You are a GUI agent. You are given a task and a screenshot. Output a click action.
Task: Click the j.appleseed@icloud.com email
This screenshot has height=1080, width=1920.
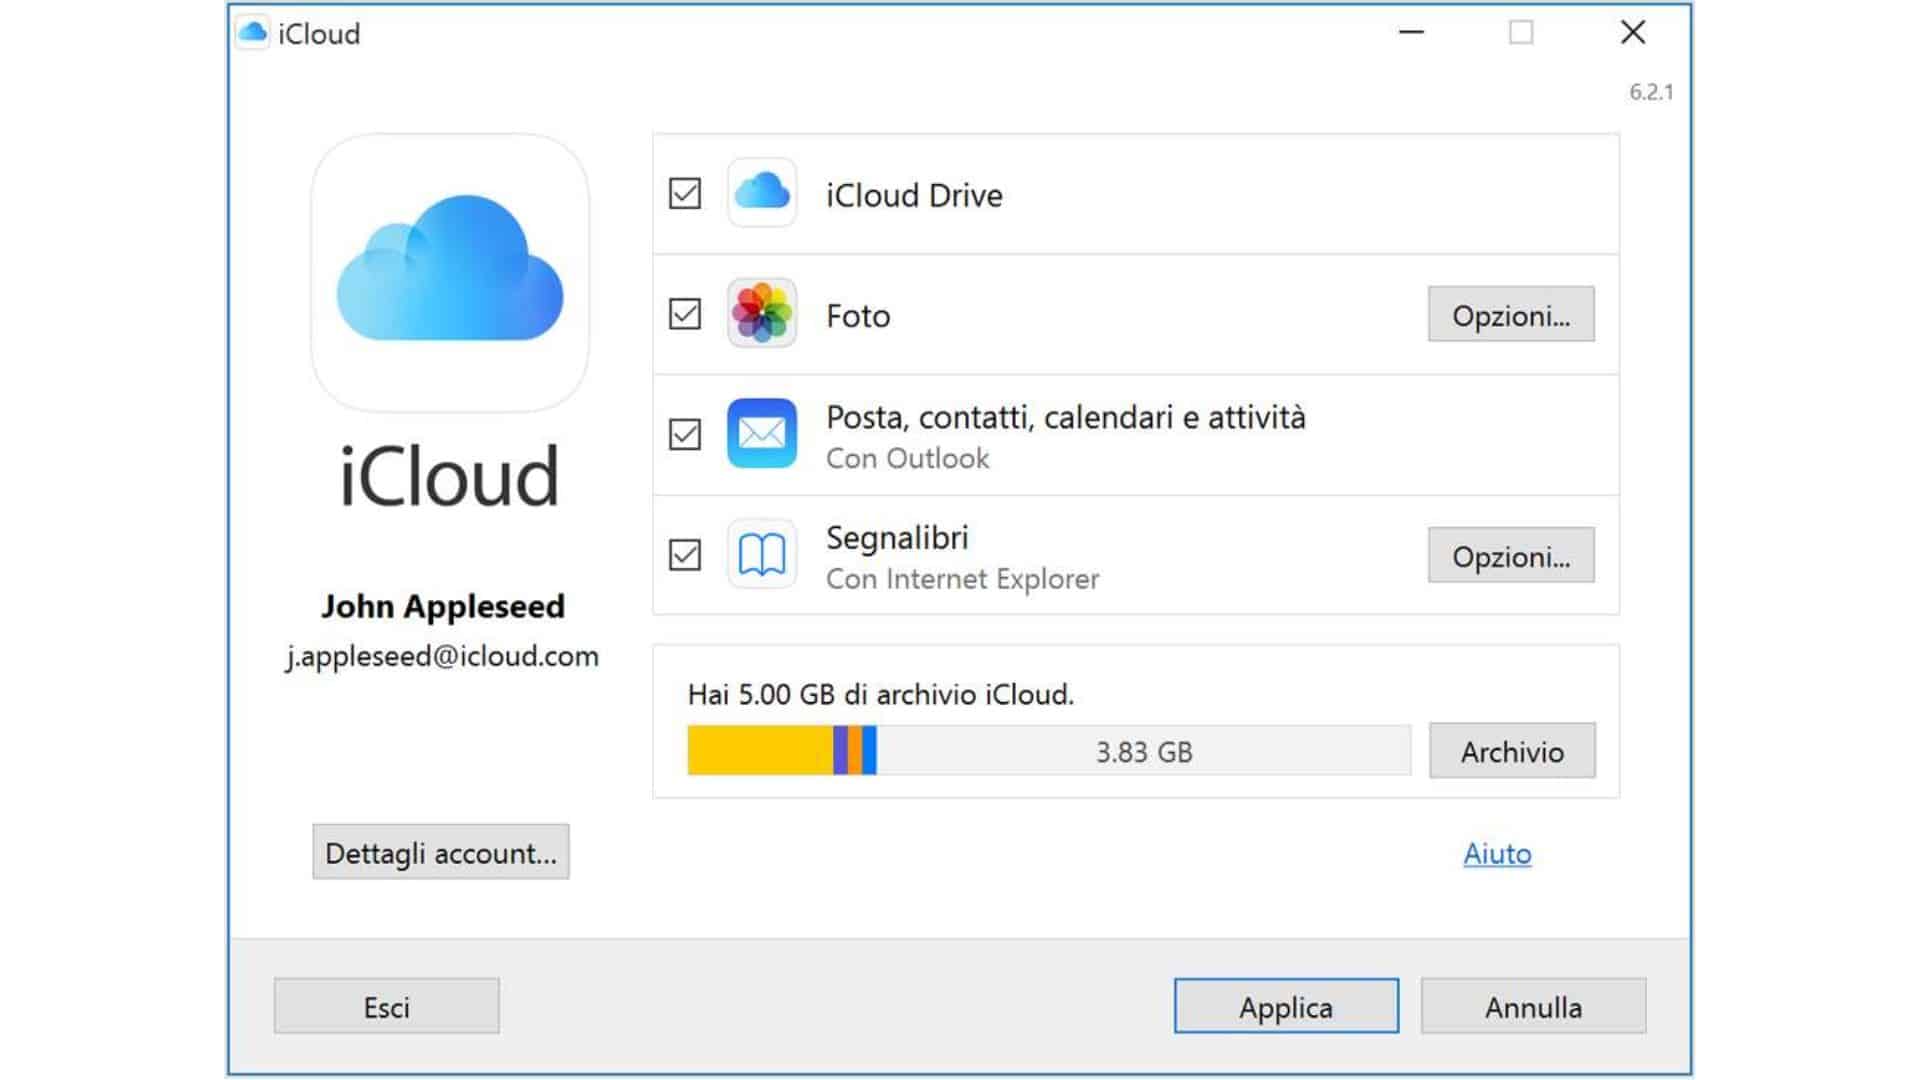[442, 657]
